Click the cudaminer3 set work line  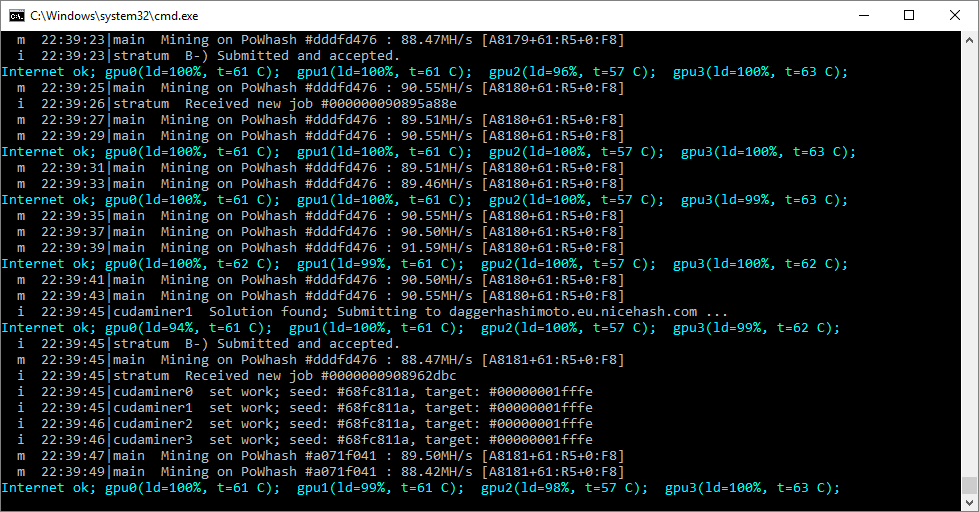coord(305,440)
